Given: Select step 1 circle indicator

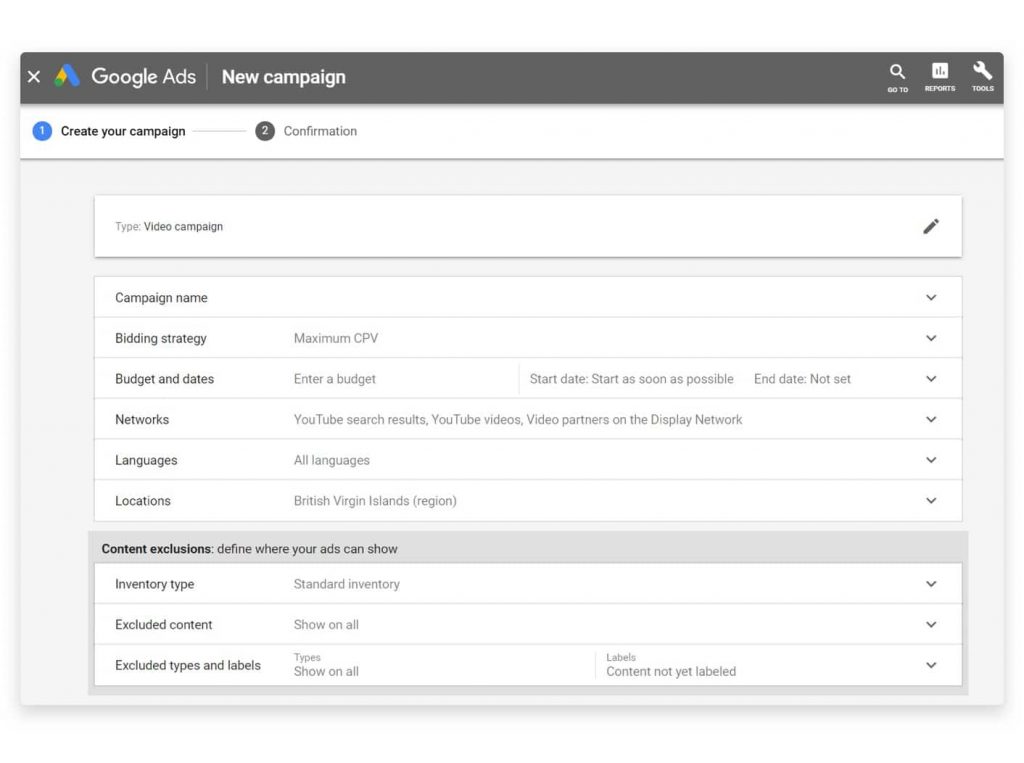Looking at the screenshot, I should (42, 131).
